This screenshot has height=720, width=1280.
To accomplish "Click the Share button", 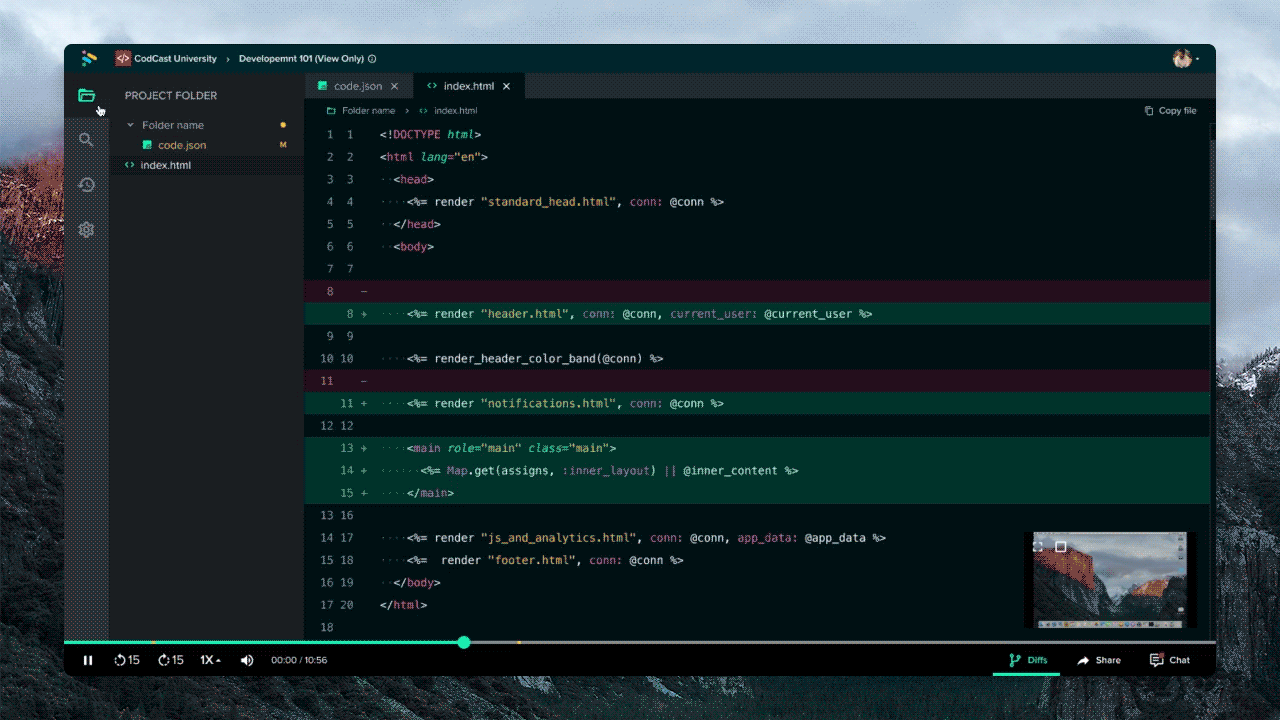I will point(1099,660).
